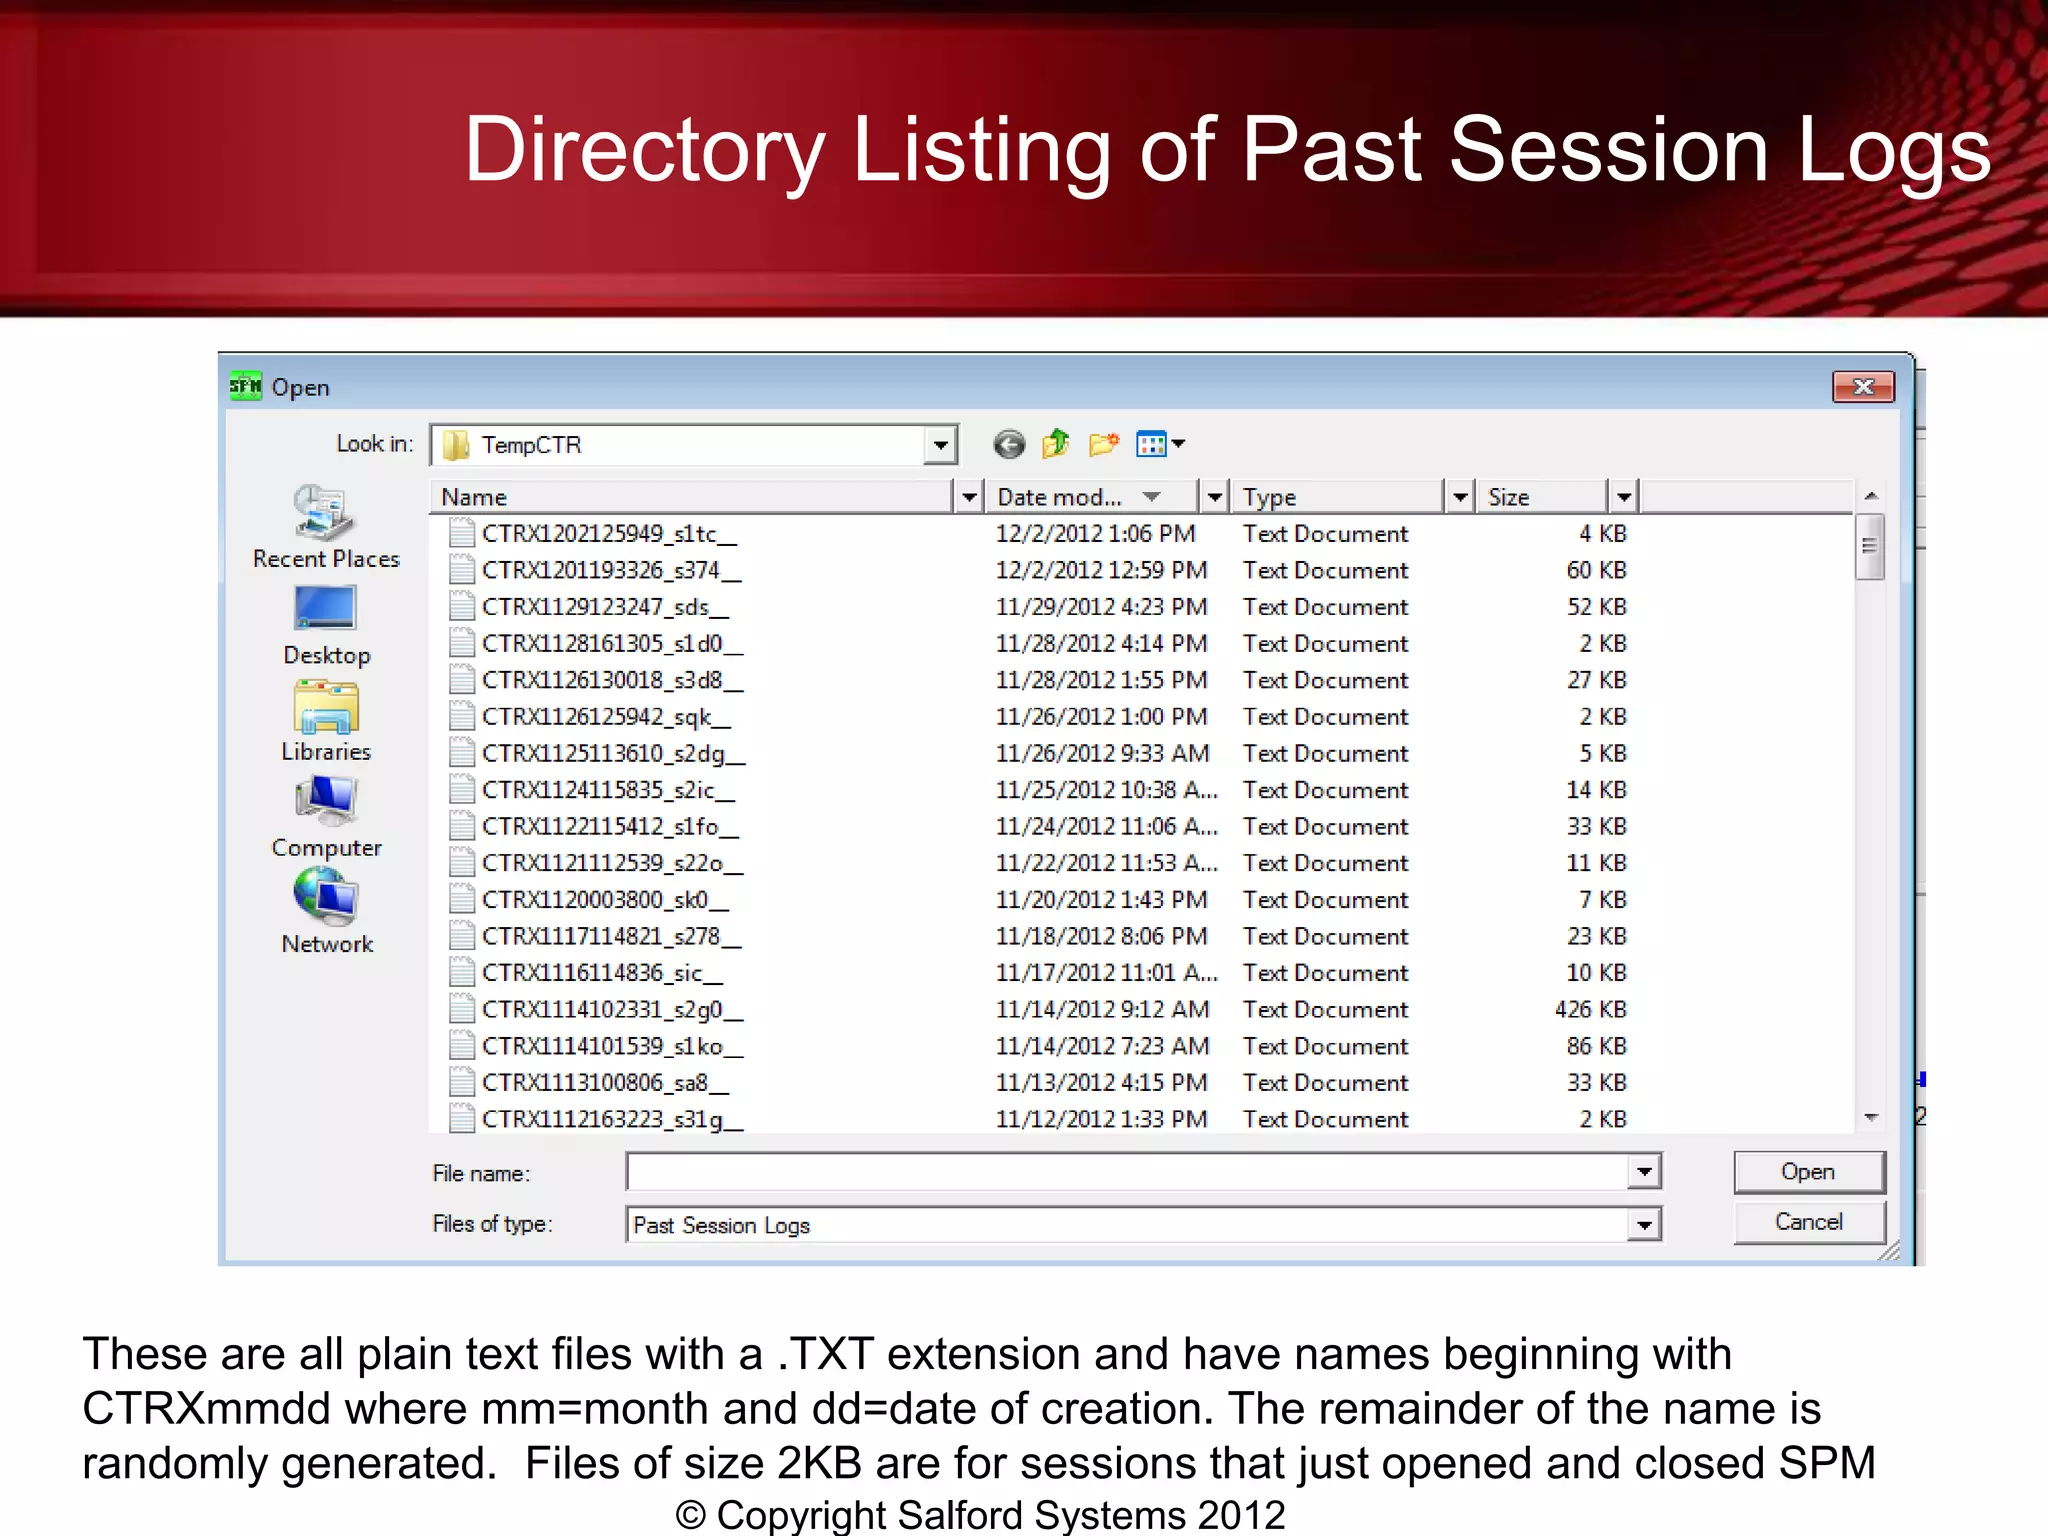
Task: Click date 11/18/2012 8:06 PM
Action: click(x=1101, y=936)
